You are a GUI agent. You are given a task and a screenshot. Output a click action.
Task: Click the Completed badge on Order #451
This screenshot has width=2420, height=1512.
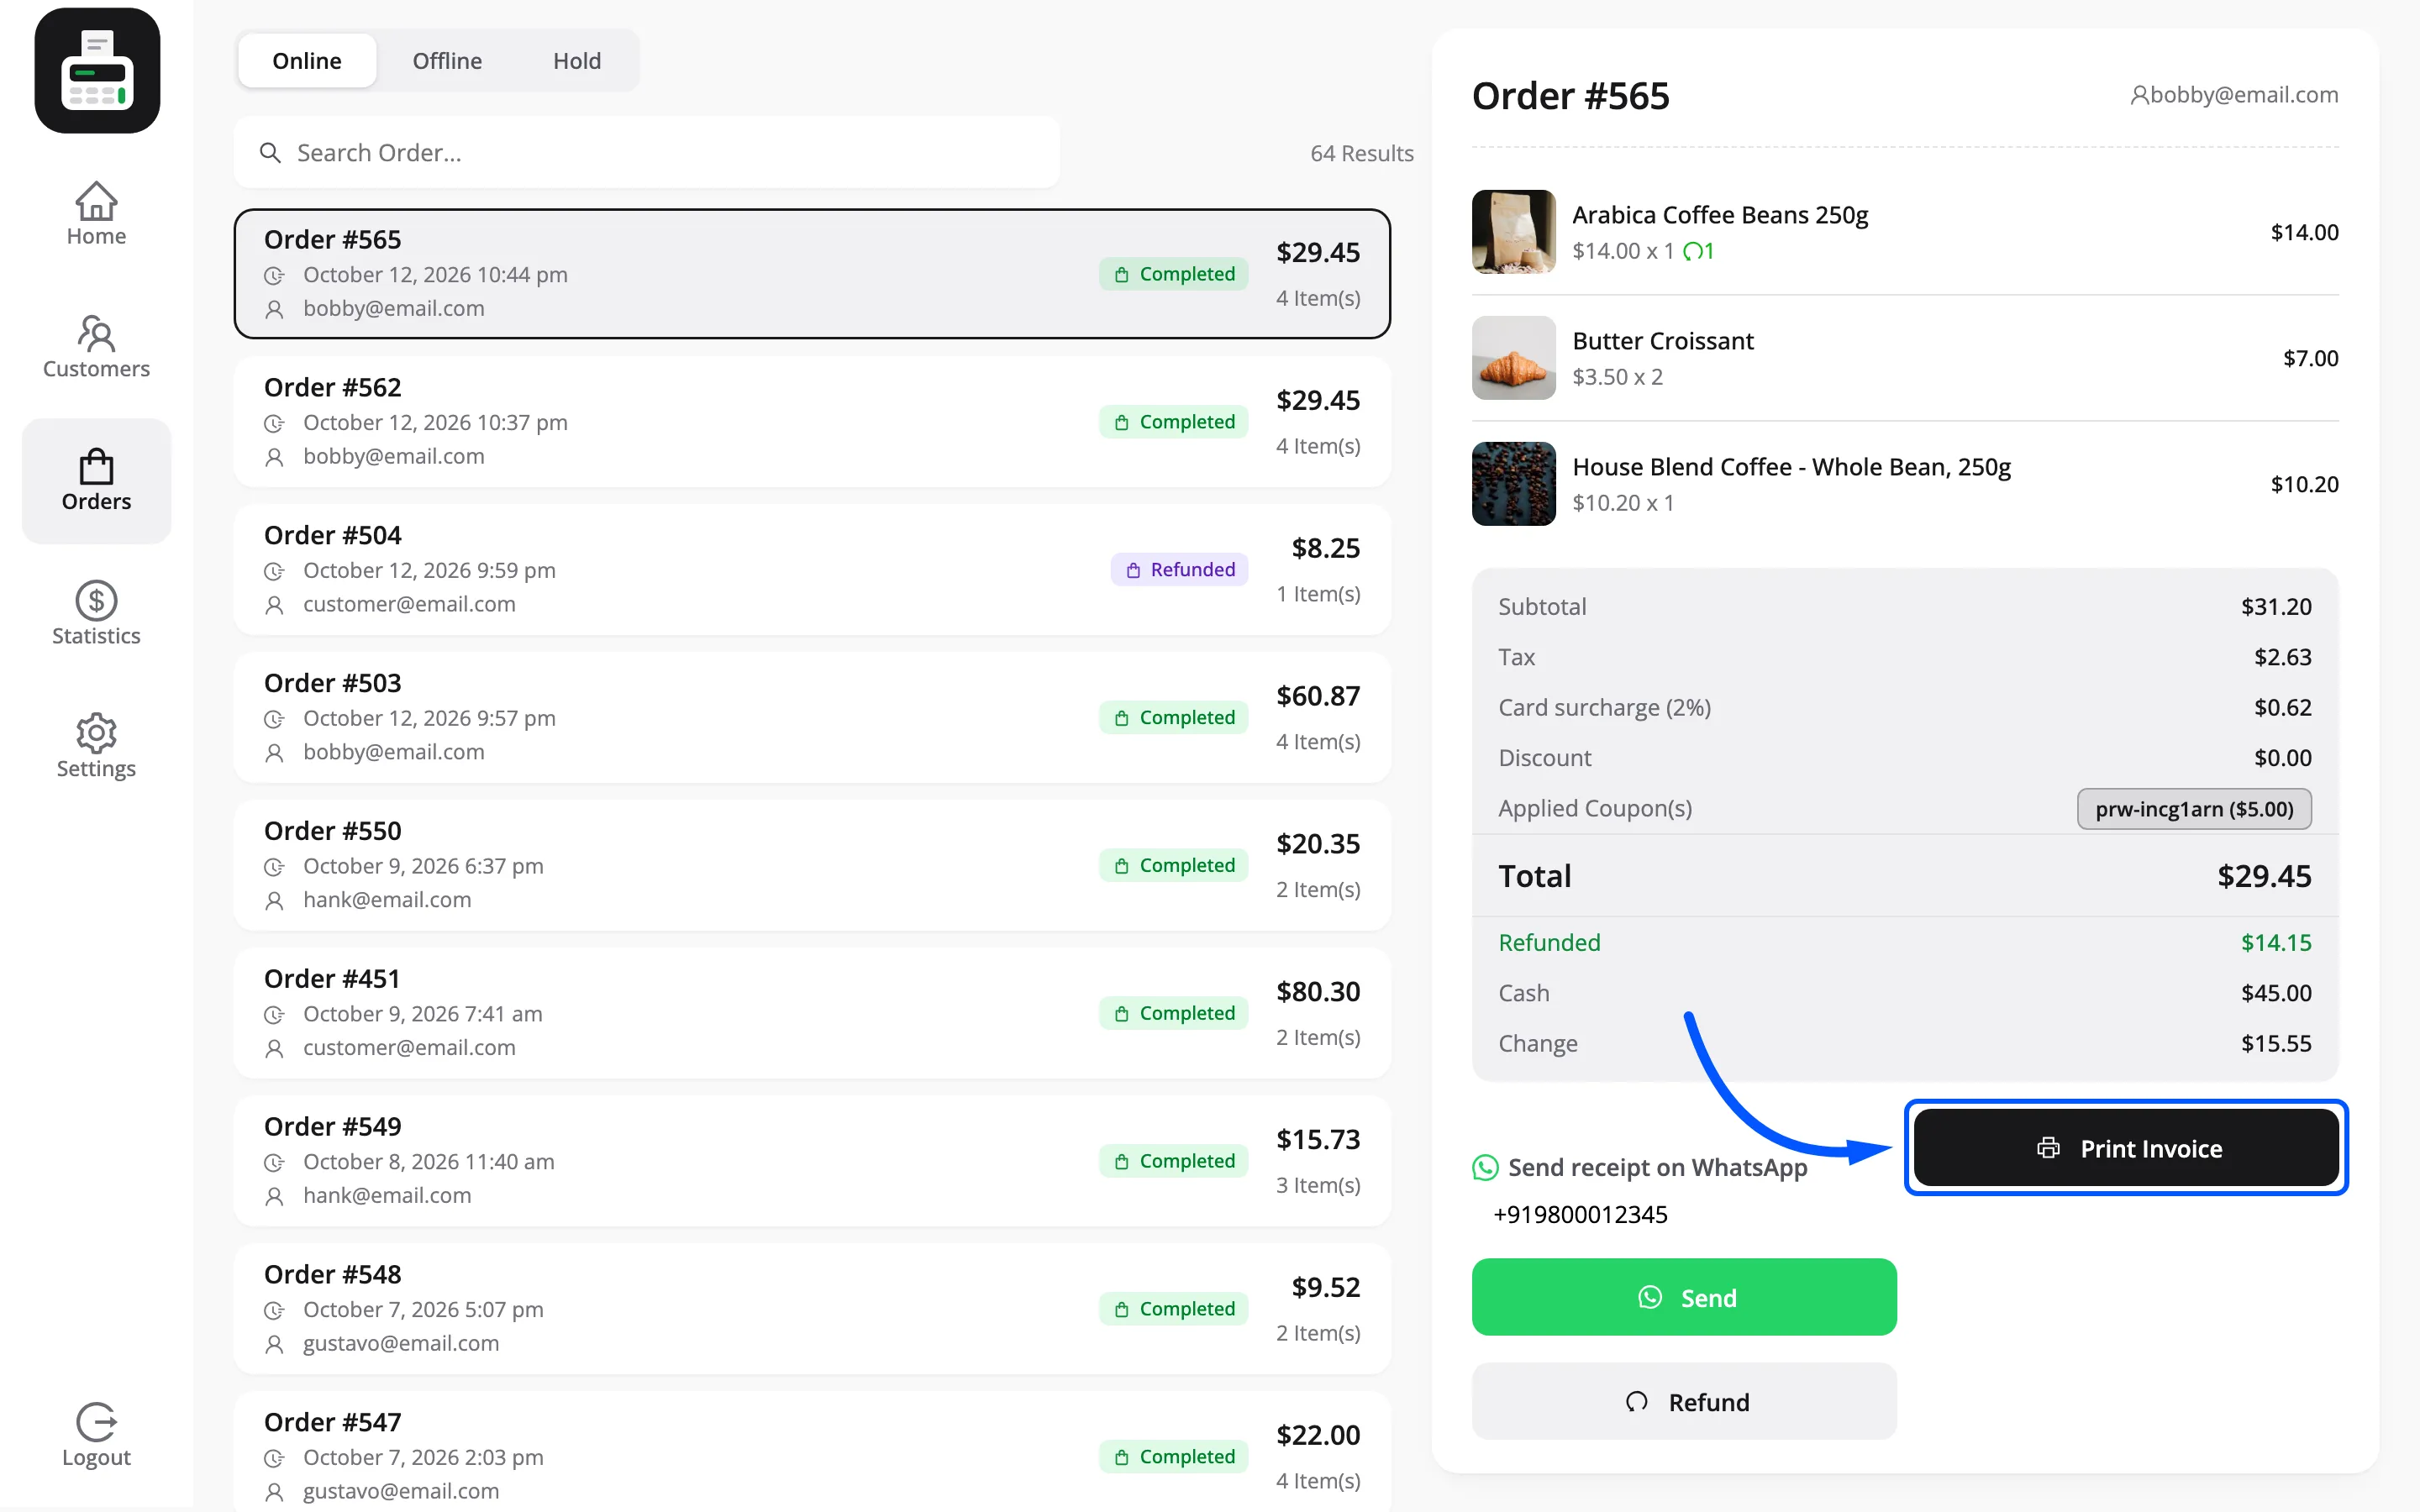(1173, 1013)
